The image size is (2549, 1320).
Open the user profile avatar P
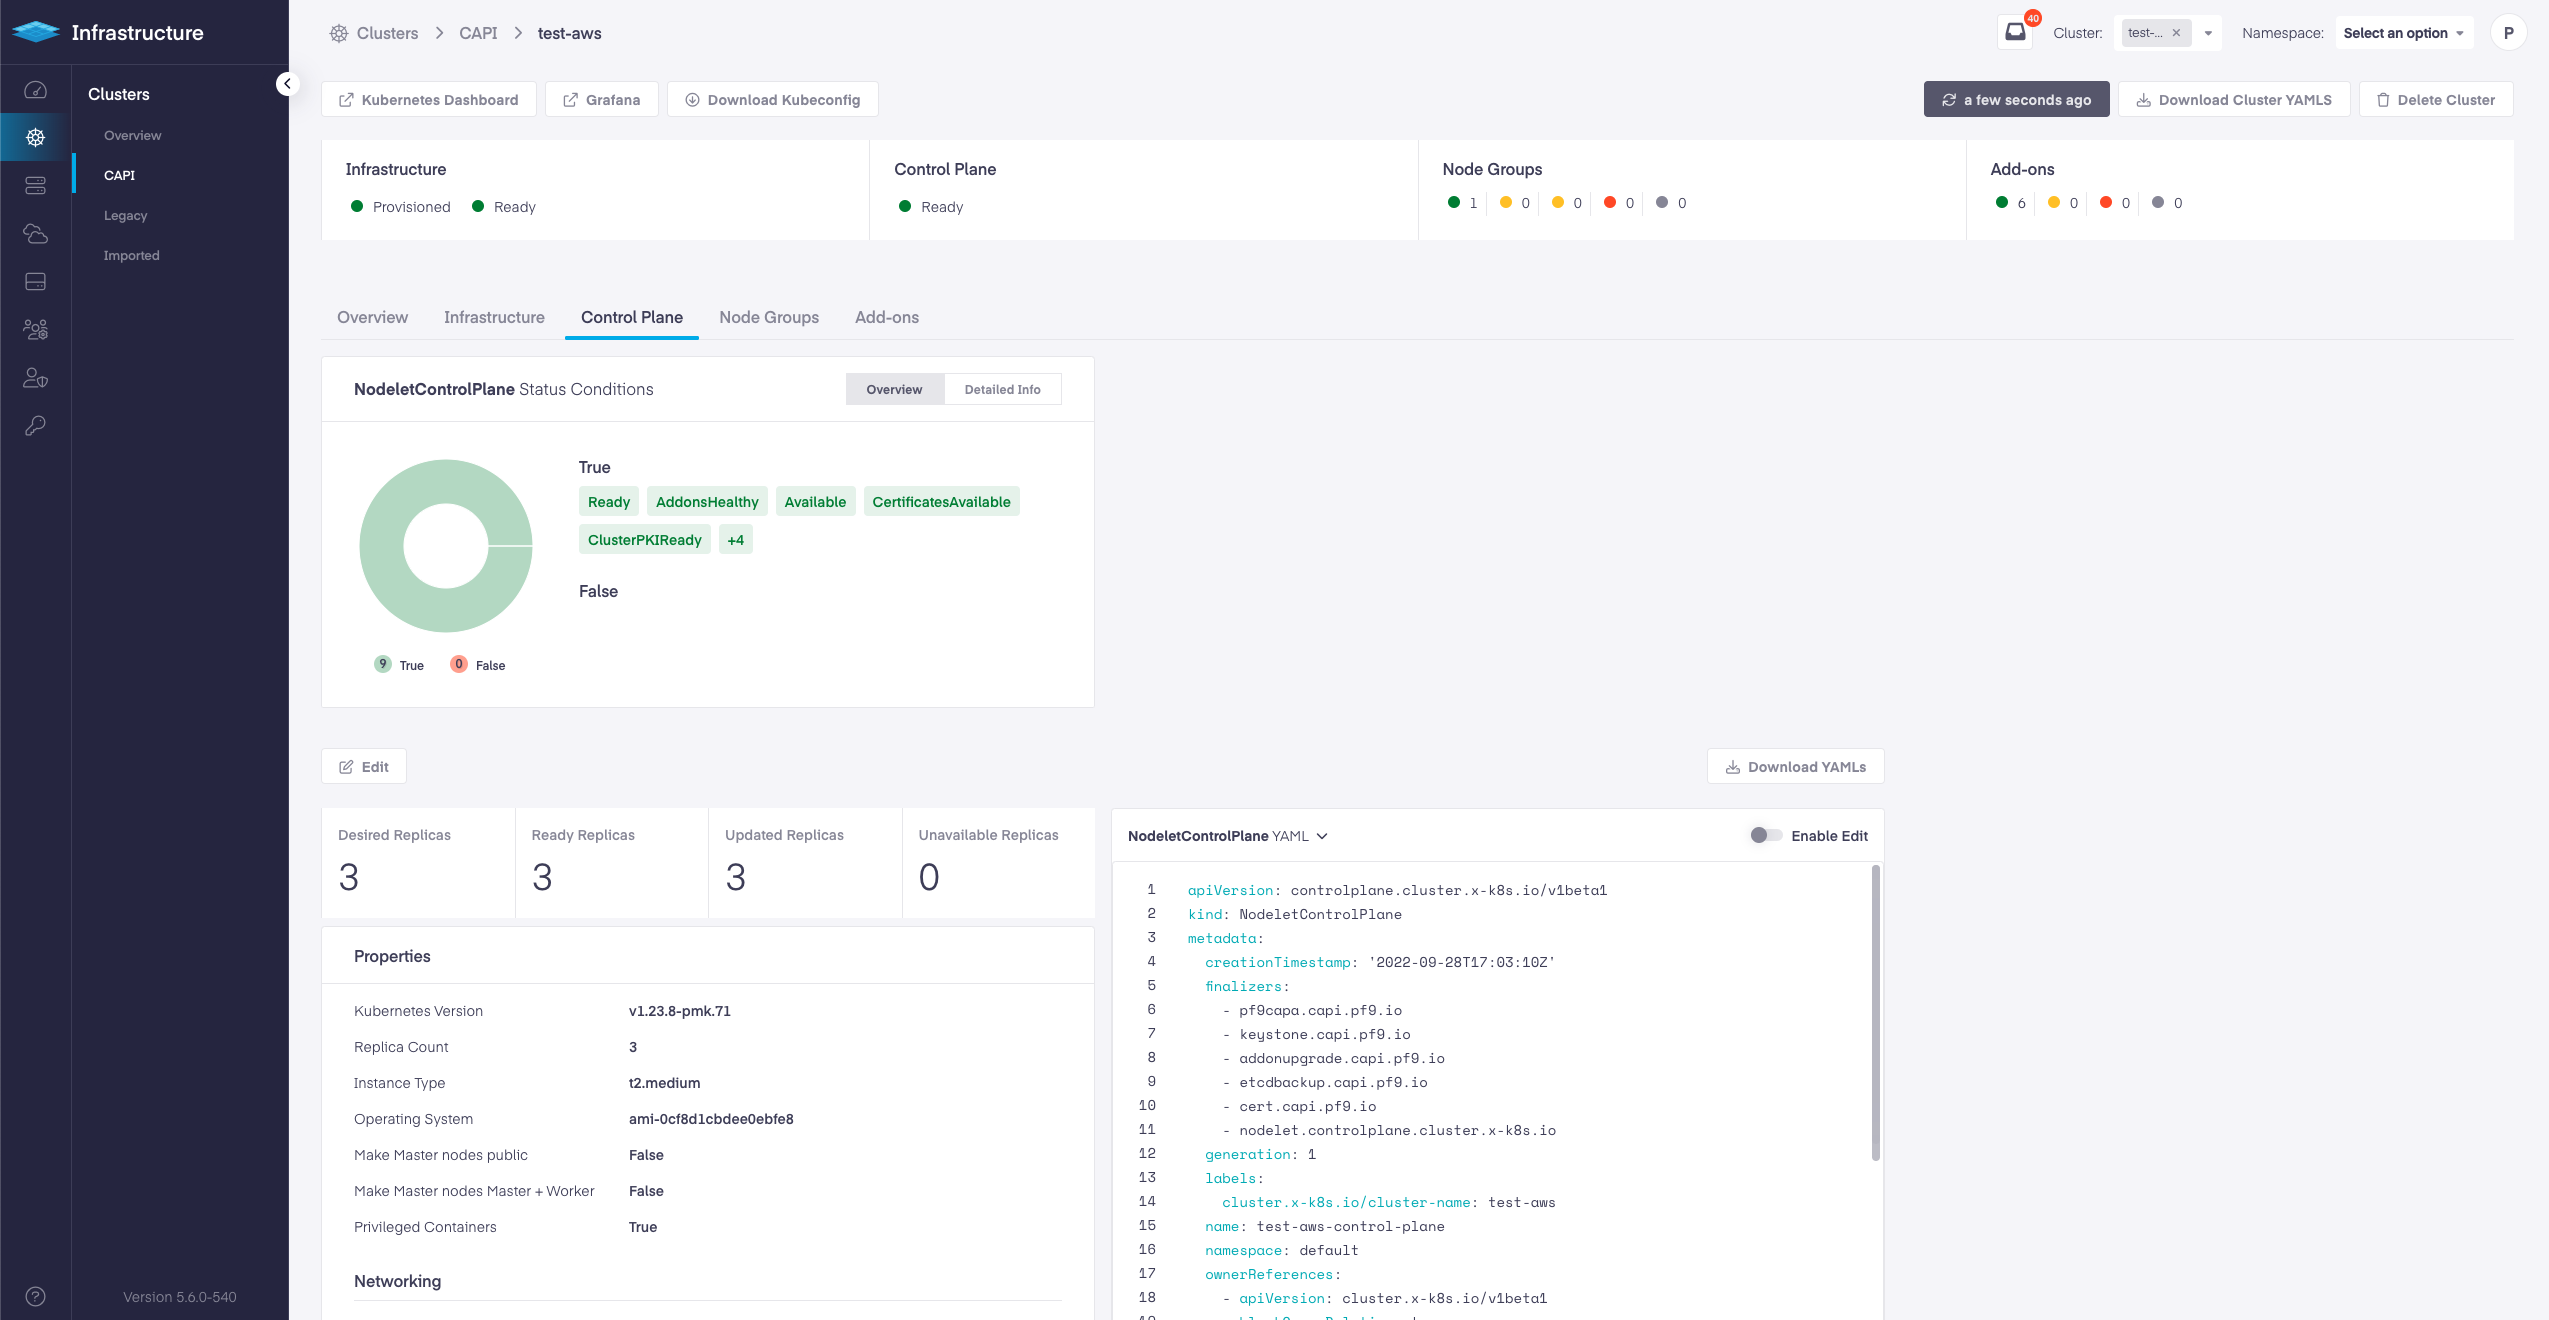point(2508,32)
